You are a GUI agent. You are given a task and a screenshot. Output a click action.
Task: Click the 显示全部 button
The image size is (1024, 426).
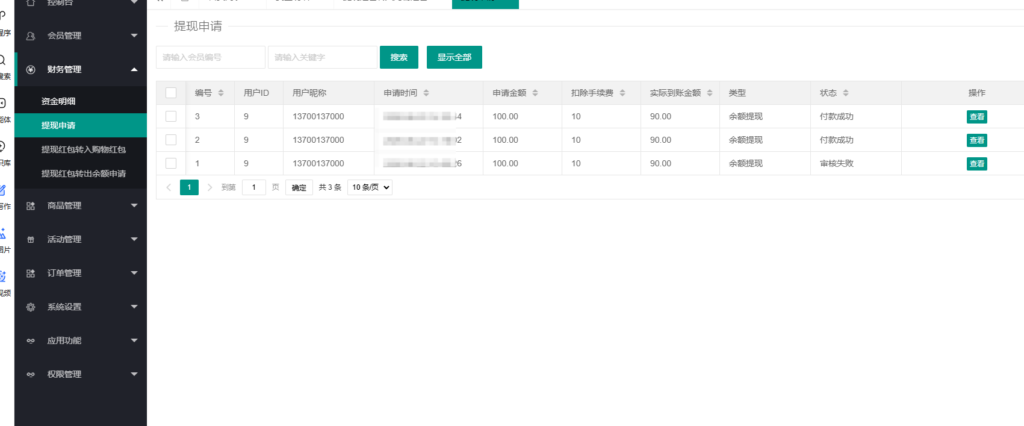(x=455, y=57)
